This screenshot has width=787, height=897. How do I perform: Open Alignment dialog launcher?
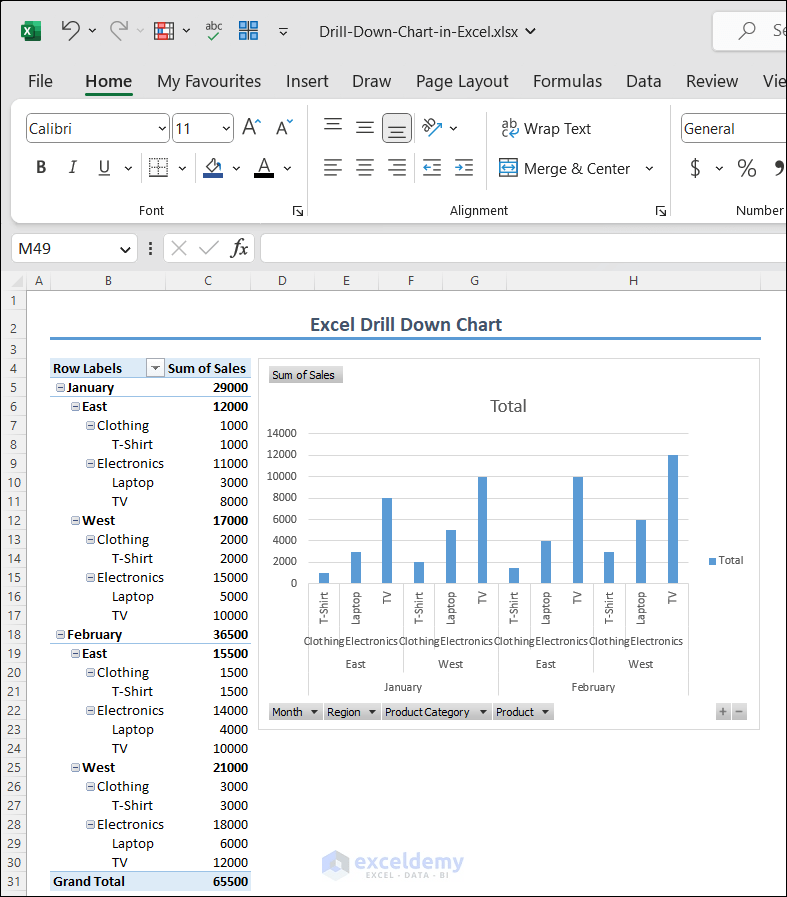click(x=661, y=211)
